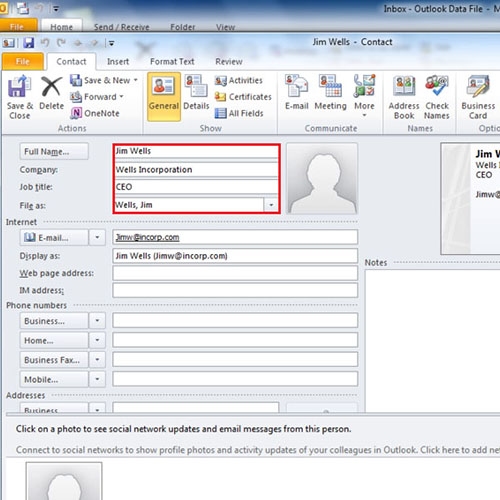Click inside the Notes area
Image resolution: width=500 pixels, height=500 pixels.
433,340
